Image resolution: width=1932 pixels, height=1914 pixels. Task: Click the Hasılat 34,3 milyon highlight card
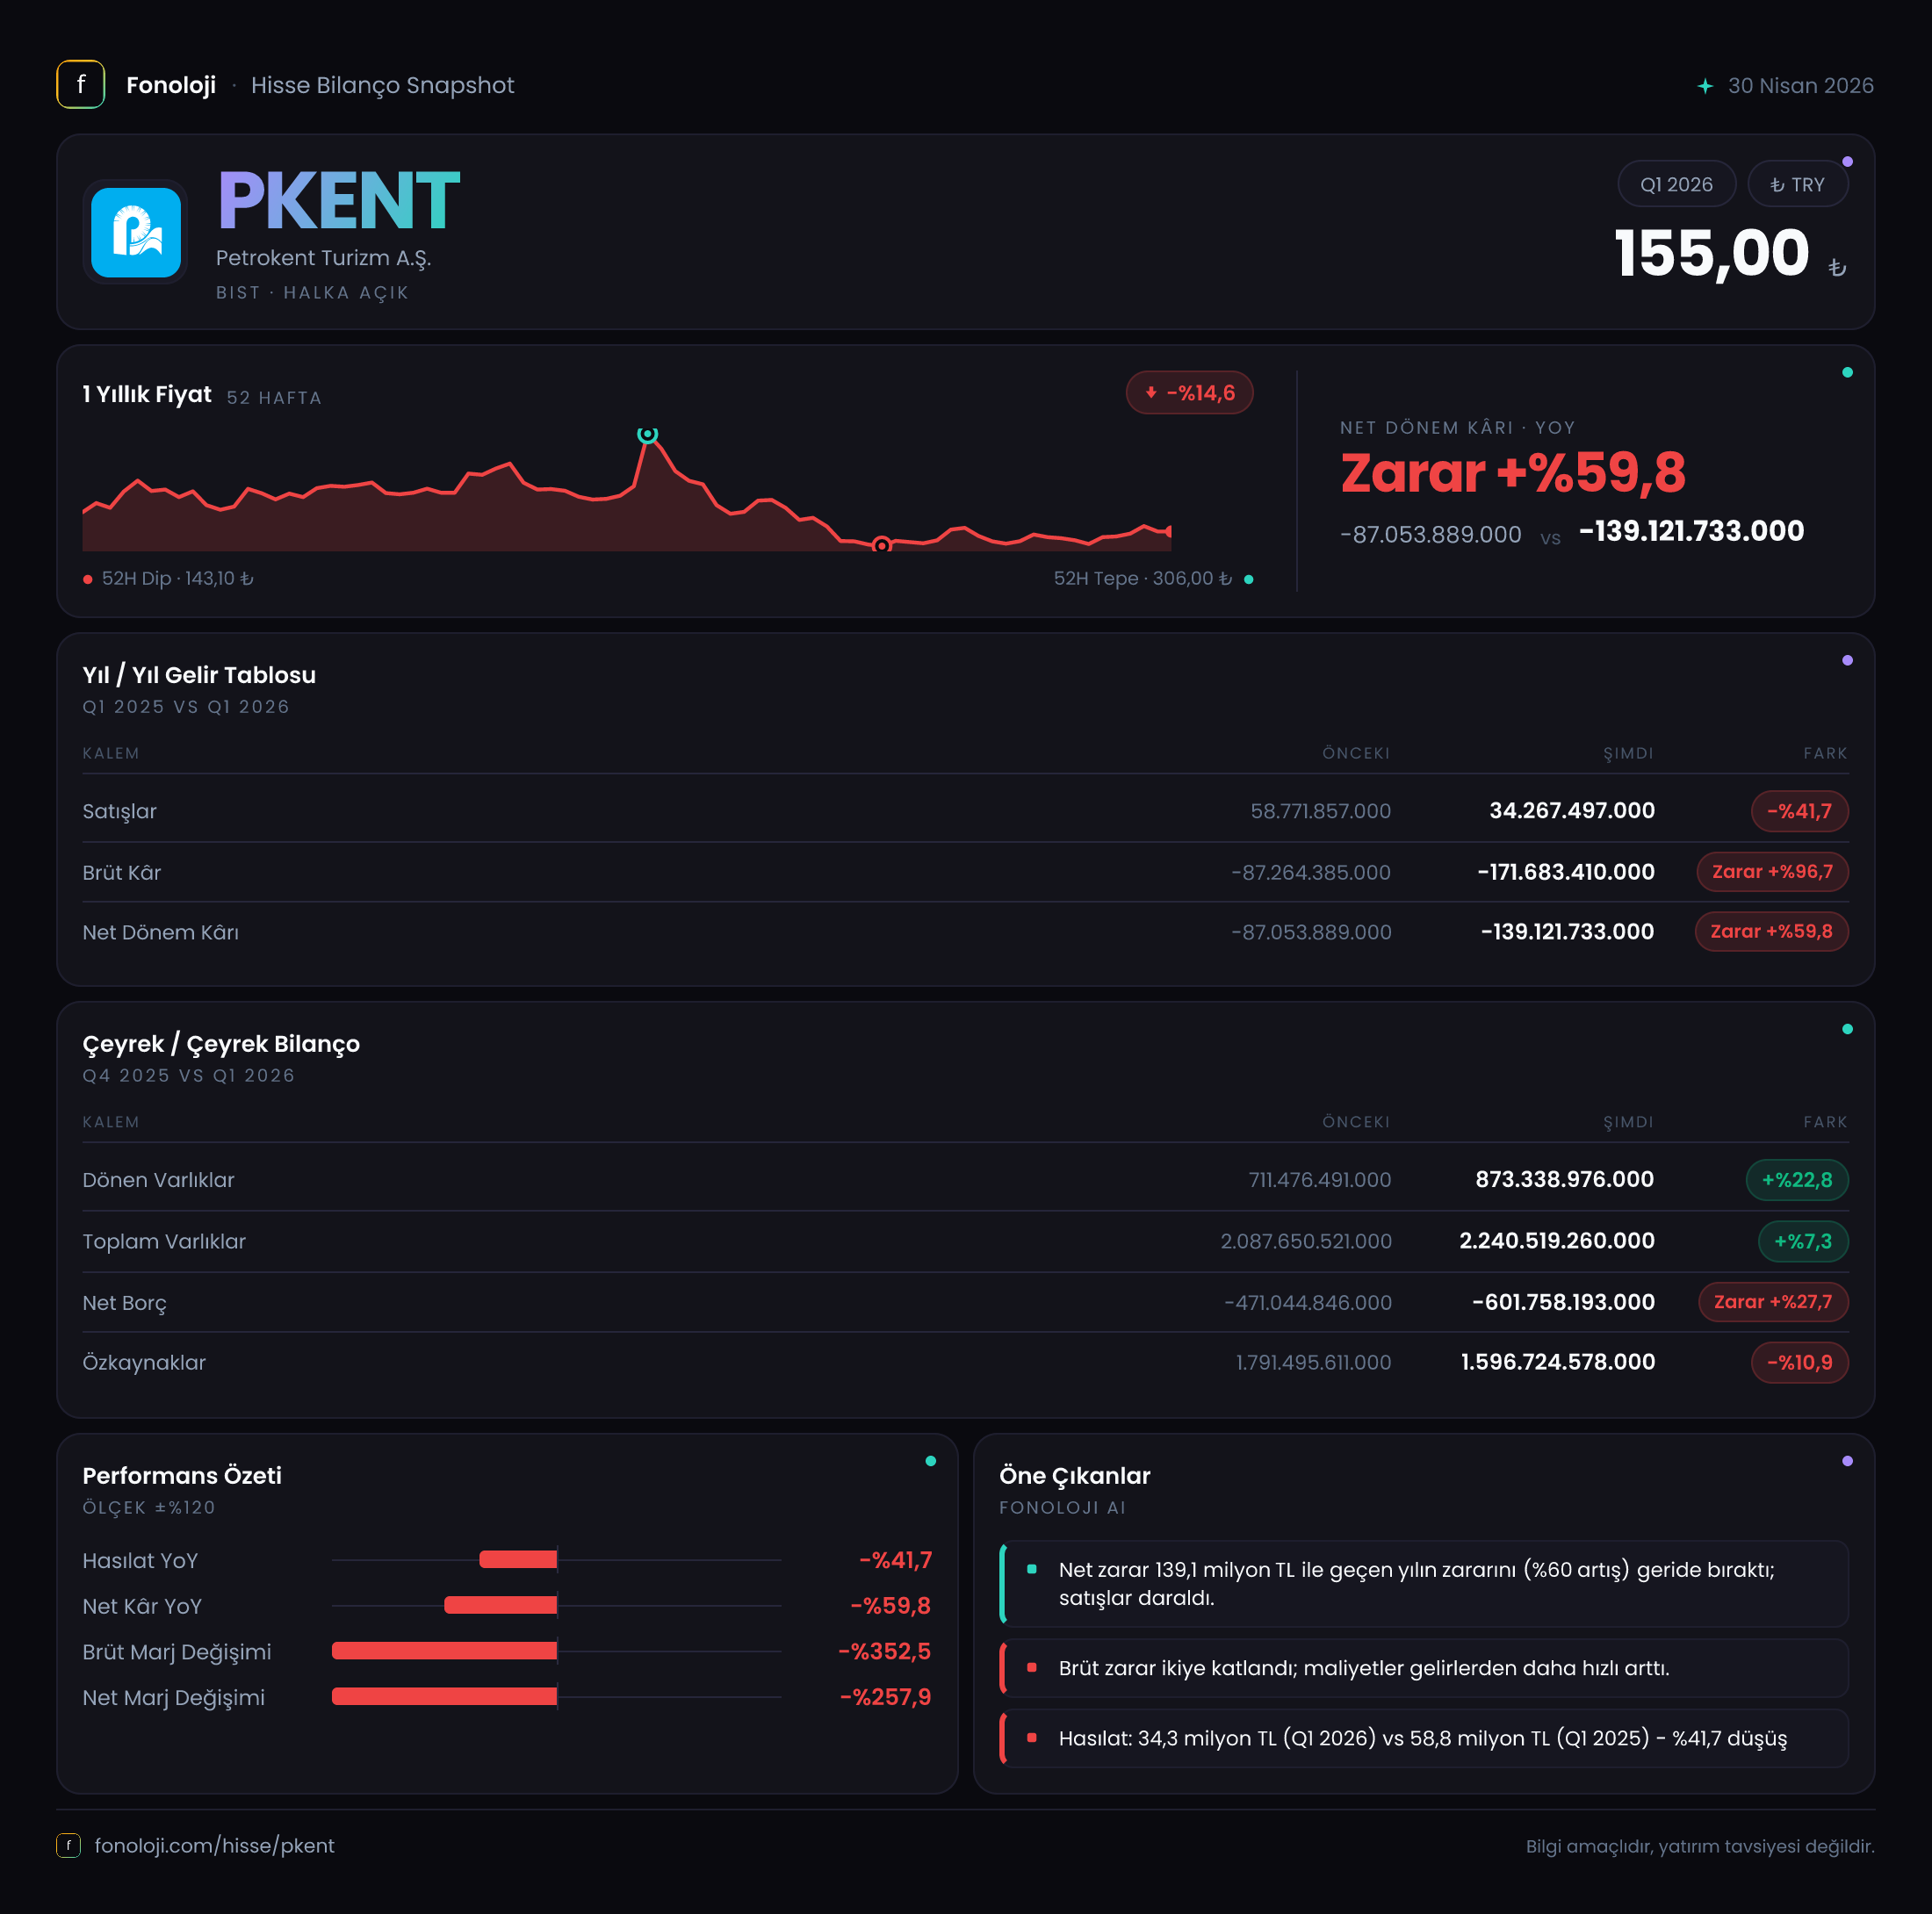(x=1424, y=1738)
